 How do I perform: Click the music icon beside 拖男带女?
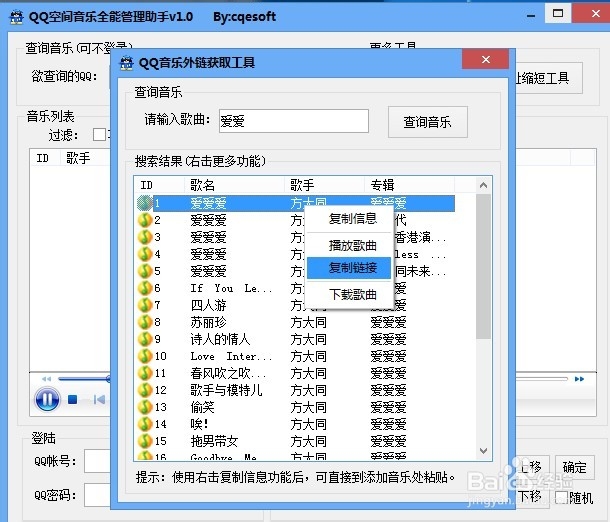click(x=145, y=441)
